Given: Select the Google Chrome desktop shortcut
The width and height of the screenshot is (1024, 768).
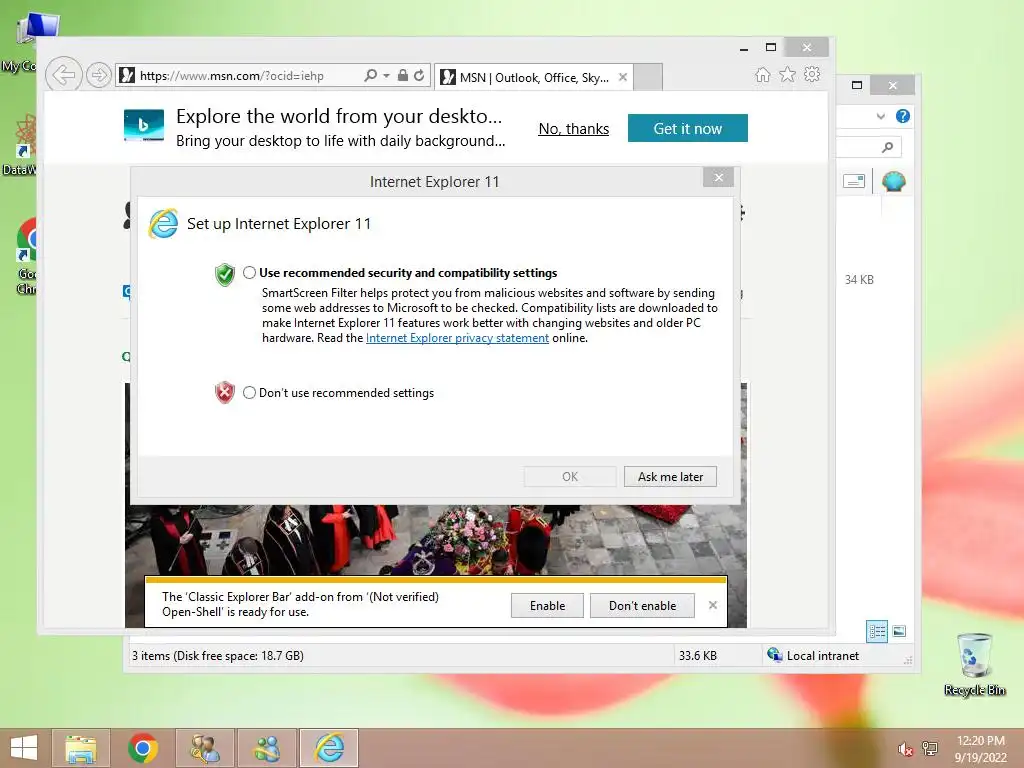Looking at the screenshot, I should tap(27, 257).
